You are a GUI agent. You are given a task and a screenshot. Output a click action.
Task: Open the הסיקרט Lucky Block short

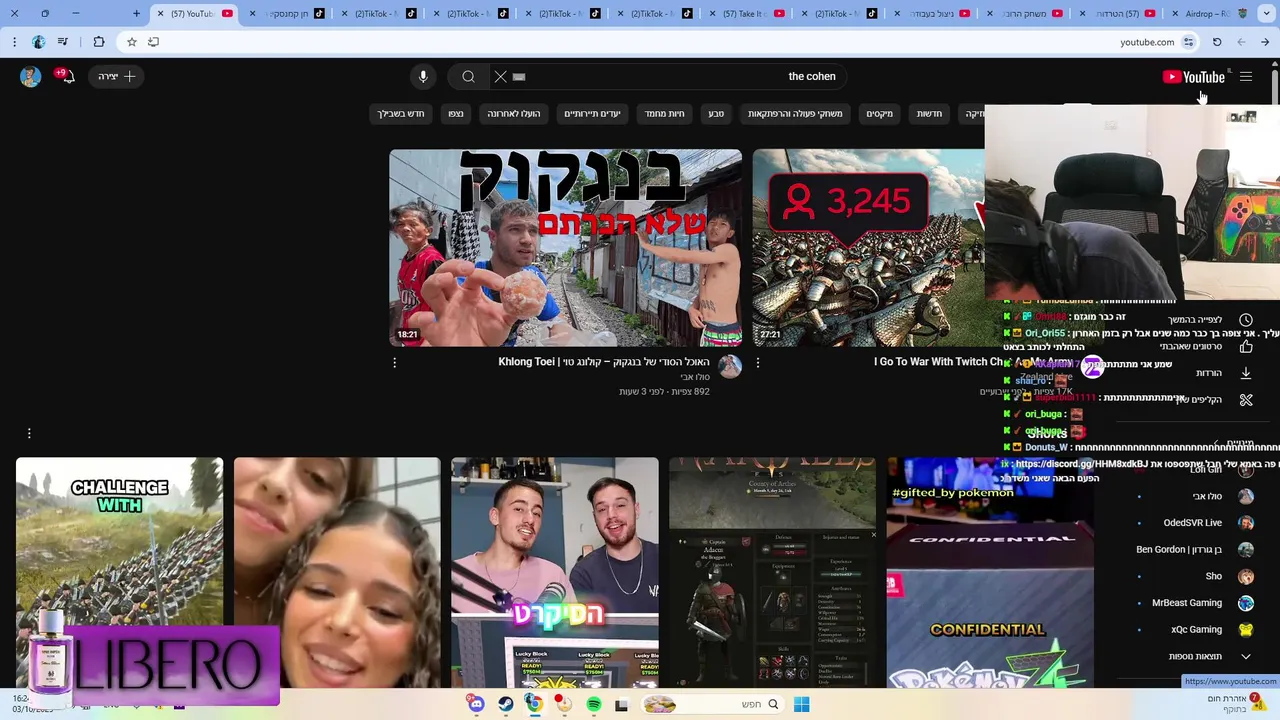[x=555, y=572]
